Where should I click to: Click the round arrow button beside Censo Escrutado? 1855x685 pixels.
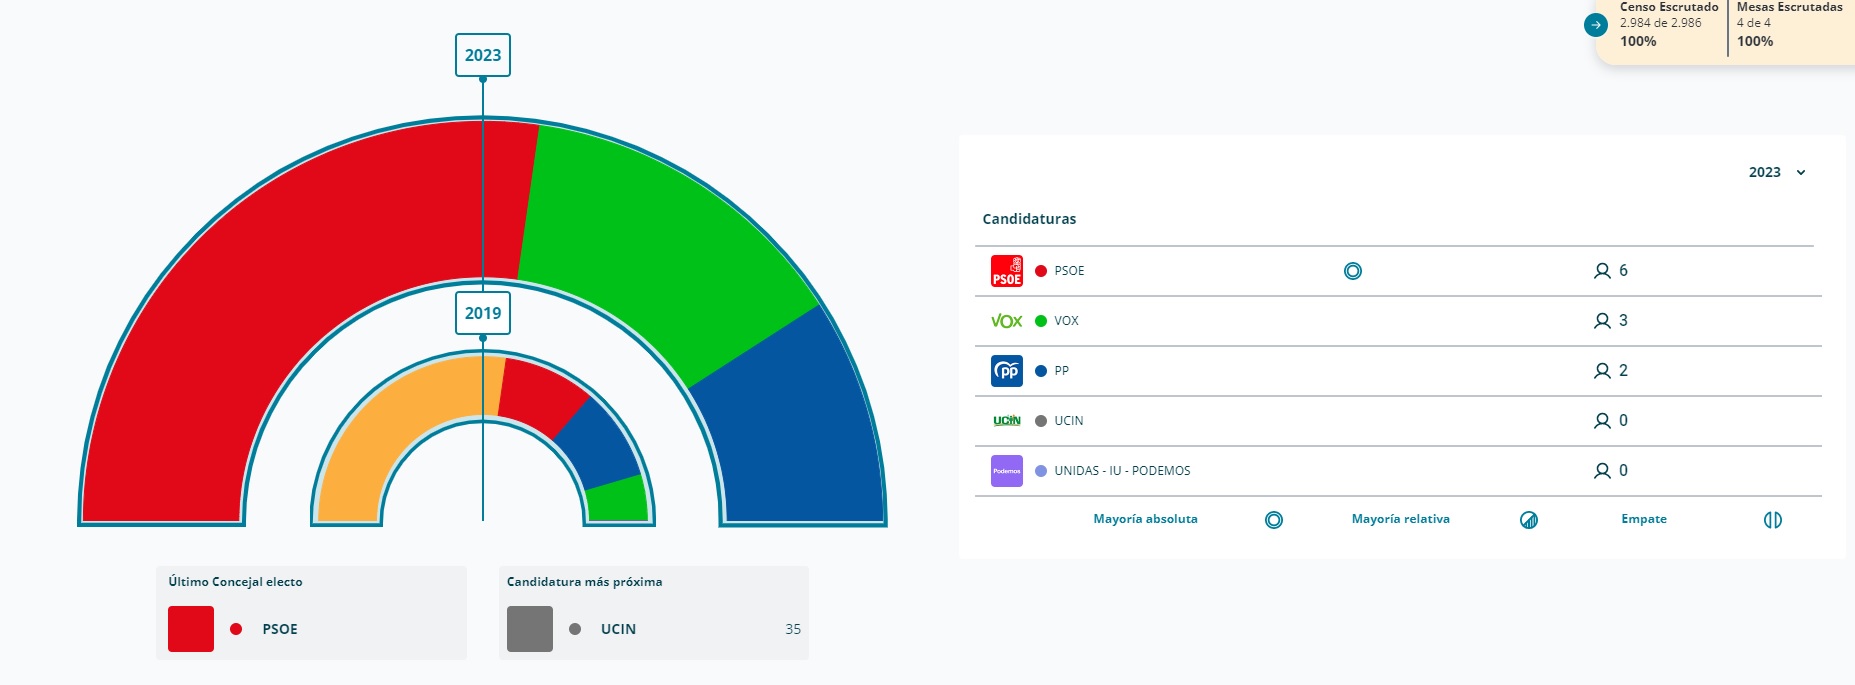click(1596, 25)
